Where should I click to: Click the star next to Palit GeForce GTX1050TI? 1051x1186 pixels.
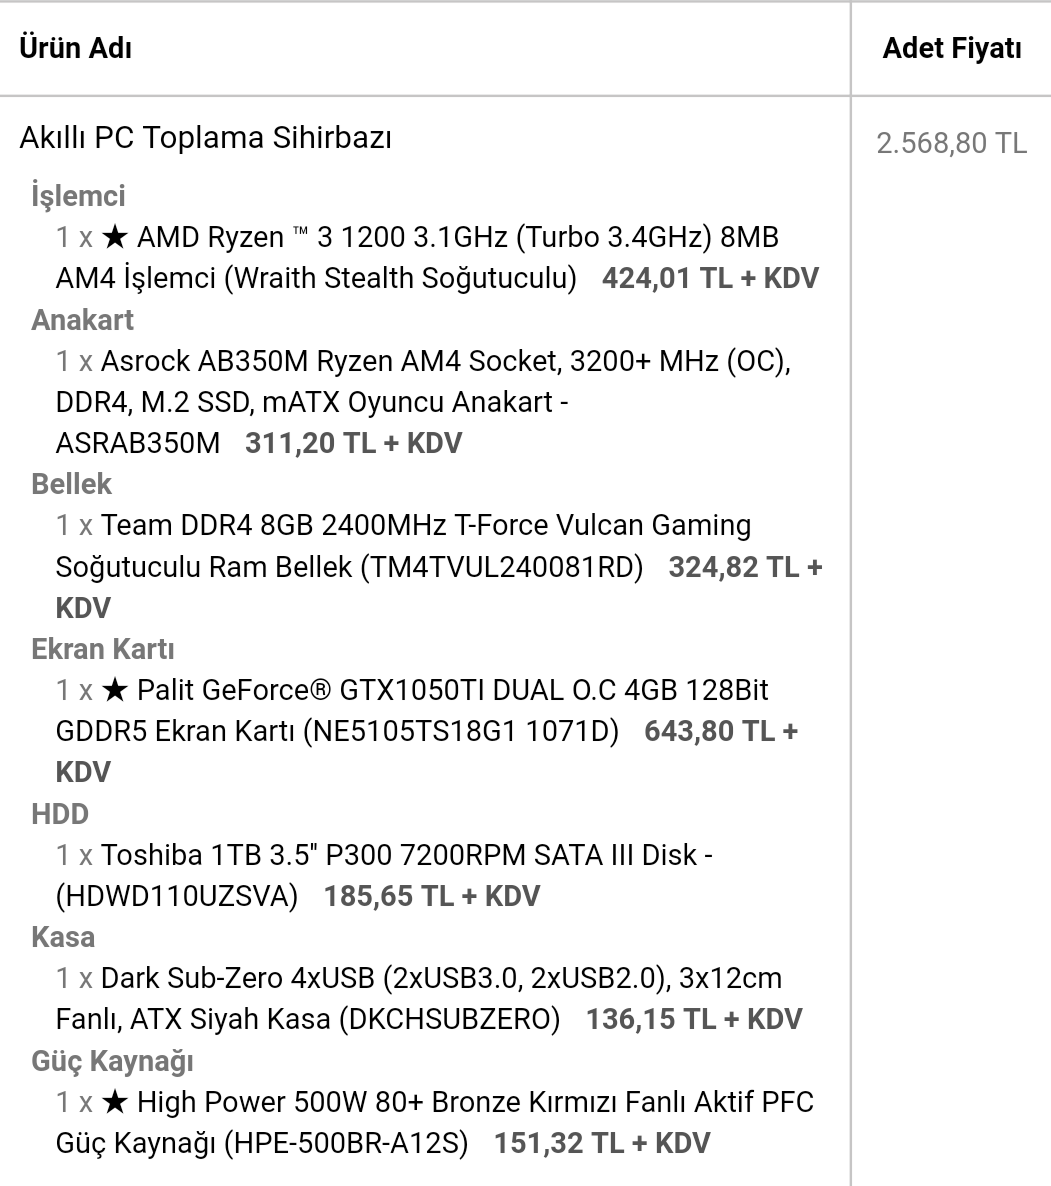[115, 690]
